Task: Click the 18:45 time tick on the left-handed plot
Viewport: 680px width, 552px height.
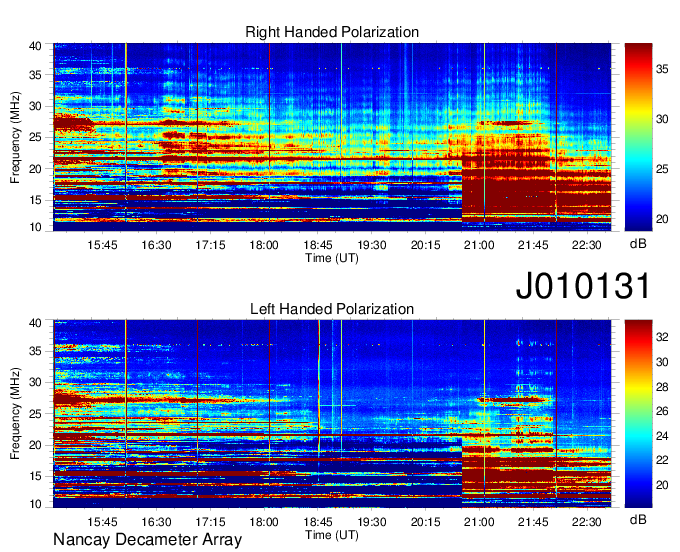Action: point(317,522)
